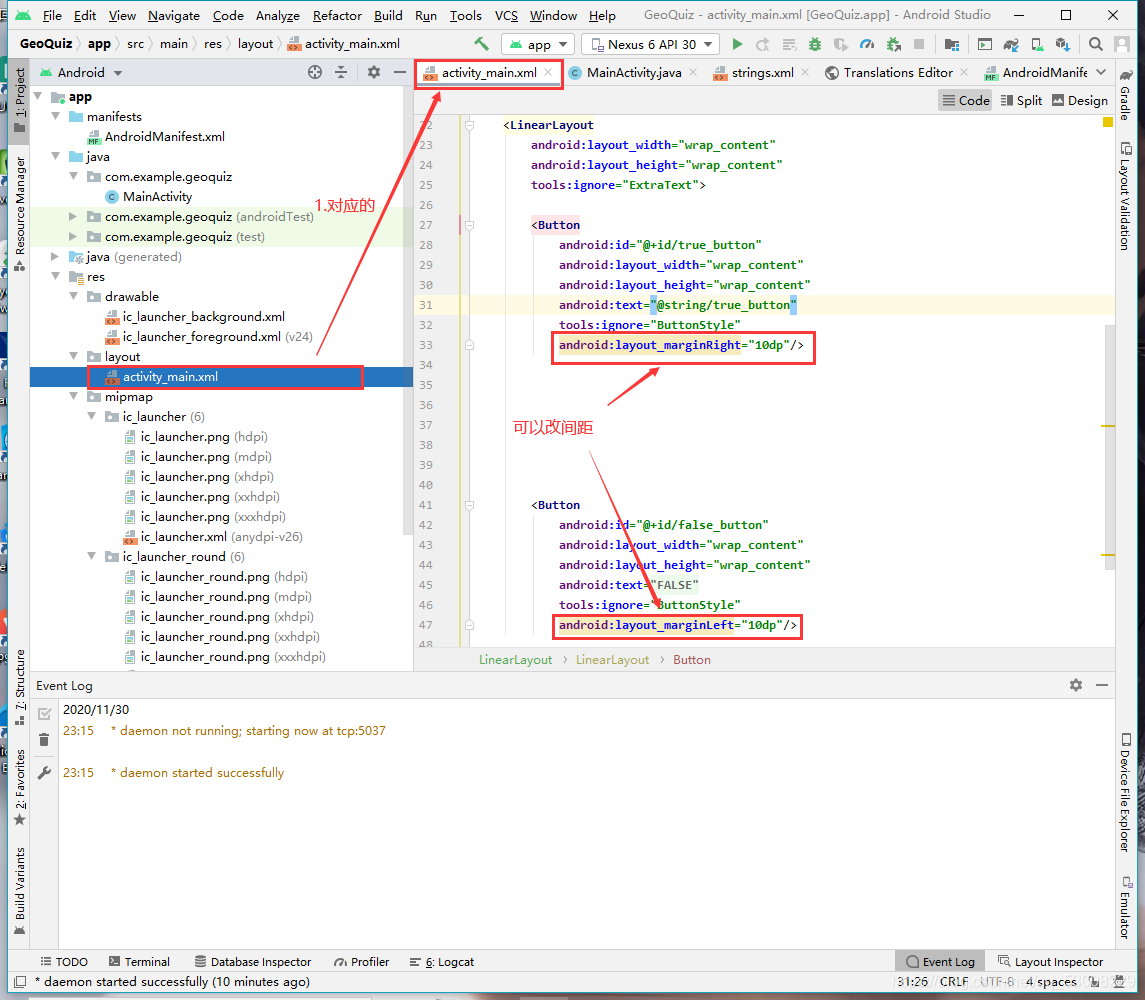Click the Stop square icon
Image resolution: width=1145 pixels, height=1000 pixels.
(919, 45)
